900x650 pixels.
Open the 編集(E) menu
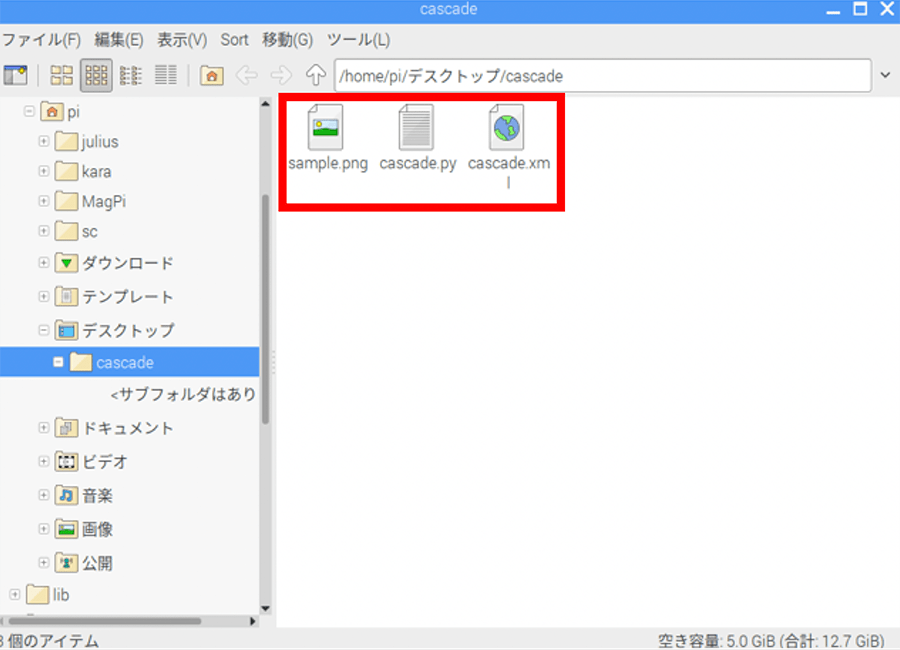pyautogui.click(x=119, y=40)
